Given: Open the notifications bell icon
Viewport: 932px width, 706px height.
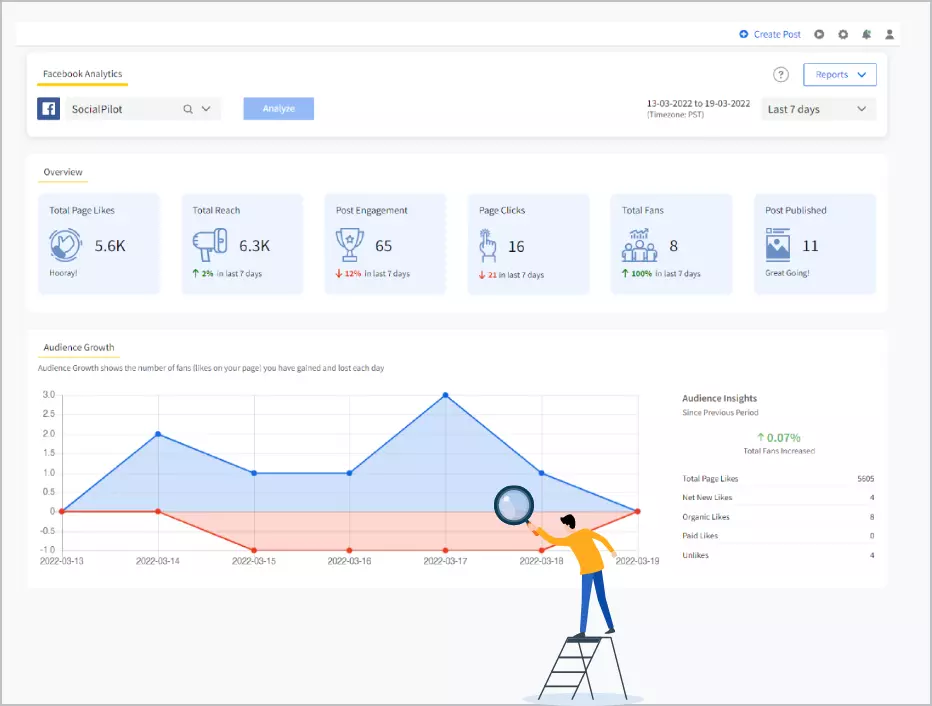Looking at the screenshot, I should point(866,34).
